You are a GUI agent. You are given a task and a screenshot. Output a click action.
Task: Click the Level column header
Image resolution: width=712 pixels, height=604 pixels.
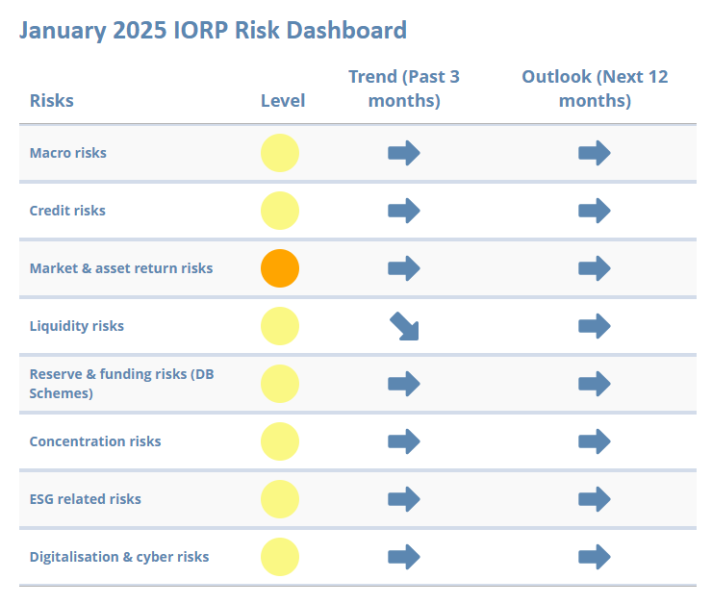click(282, 100)
